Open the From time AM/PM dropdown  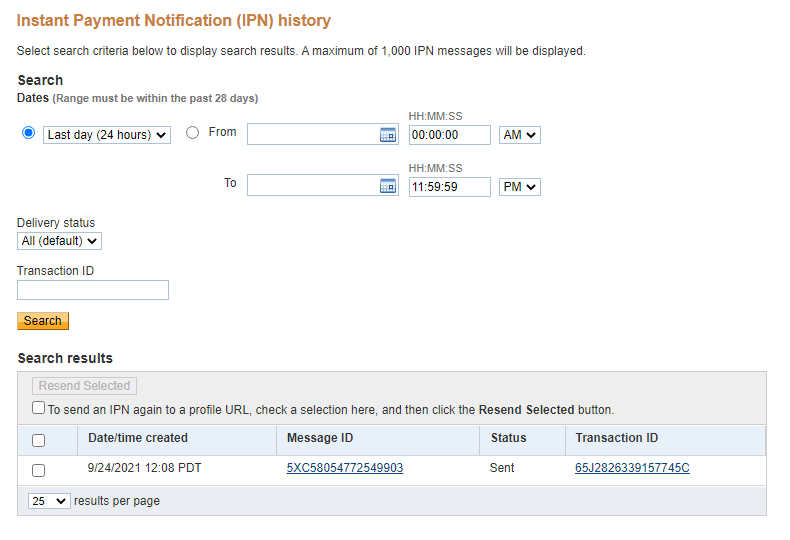520,135
